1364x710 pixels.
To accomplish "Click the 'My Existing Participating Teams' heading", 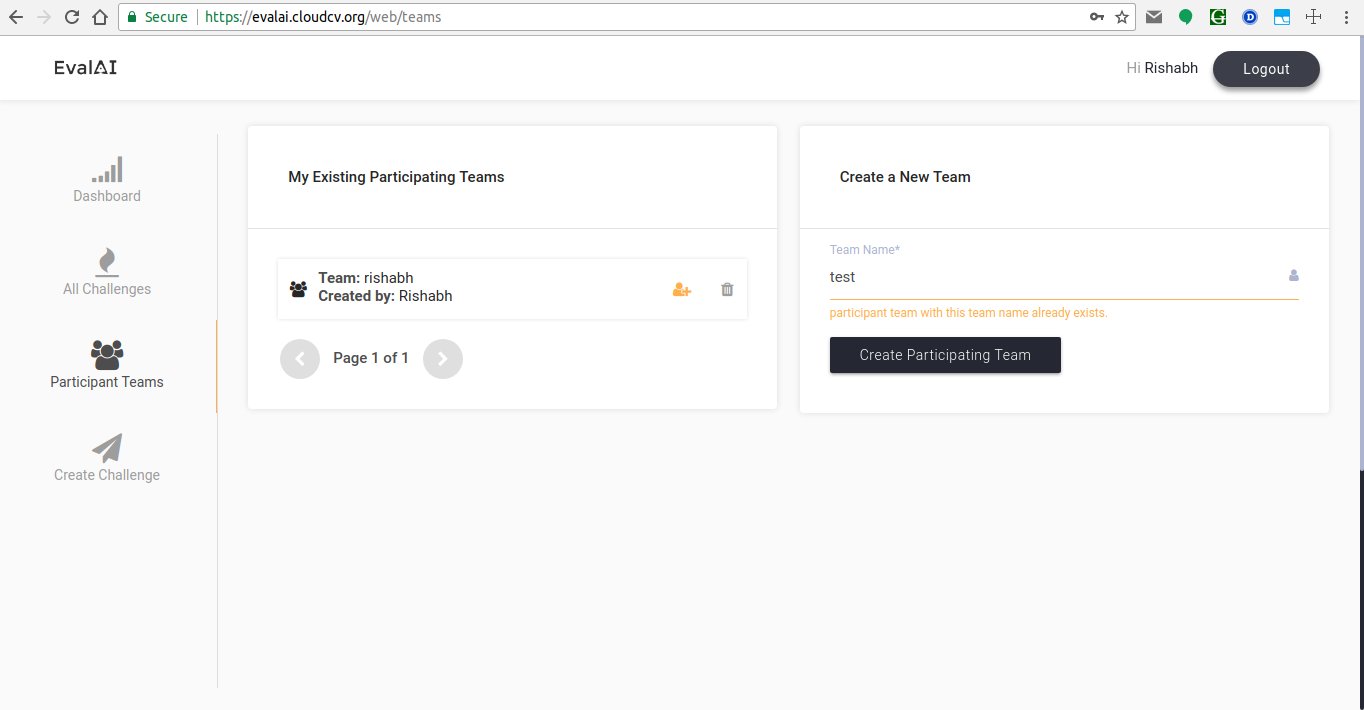I will click(x=396, y=177).
